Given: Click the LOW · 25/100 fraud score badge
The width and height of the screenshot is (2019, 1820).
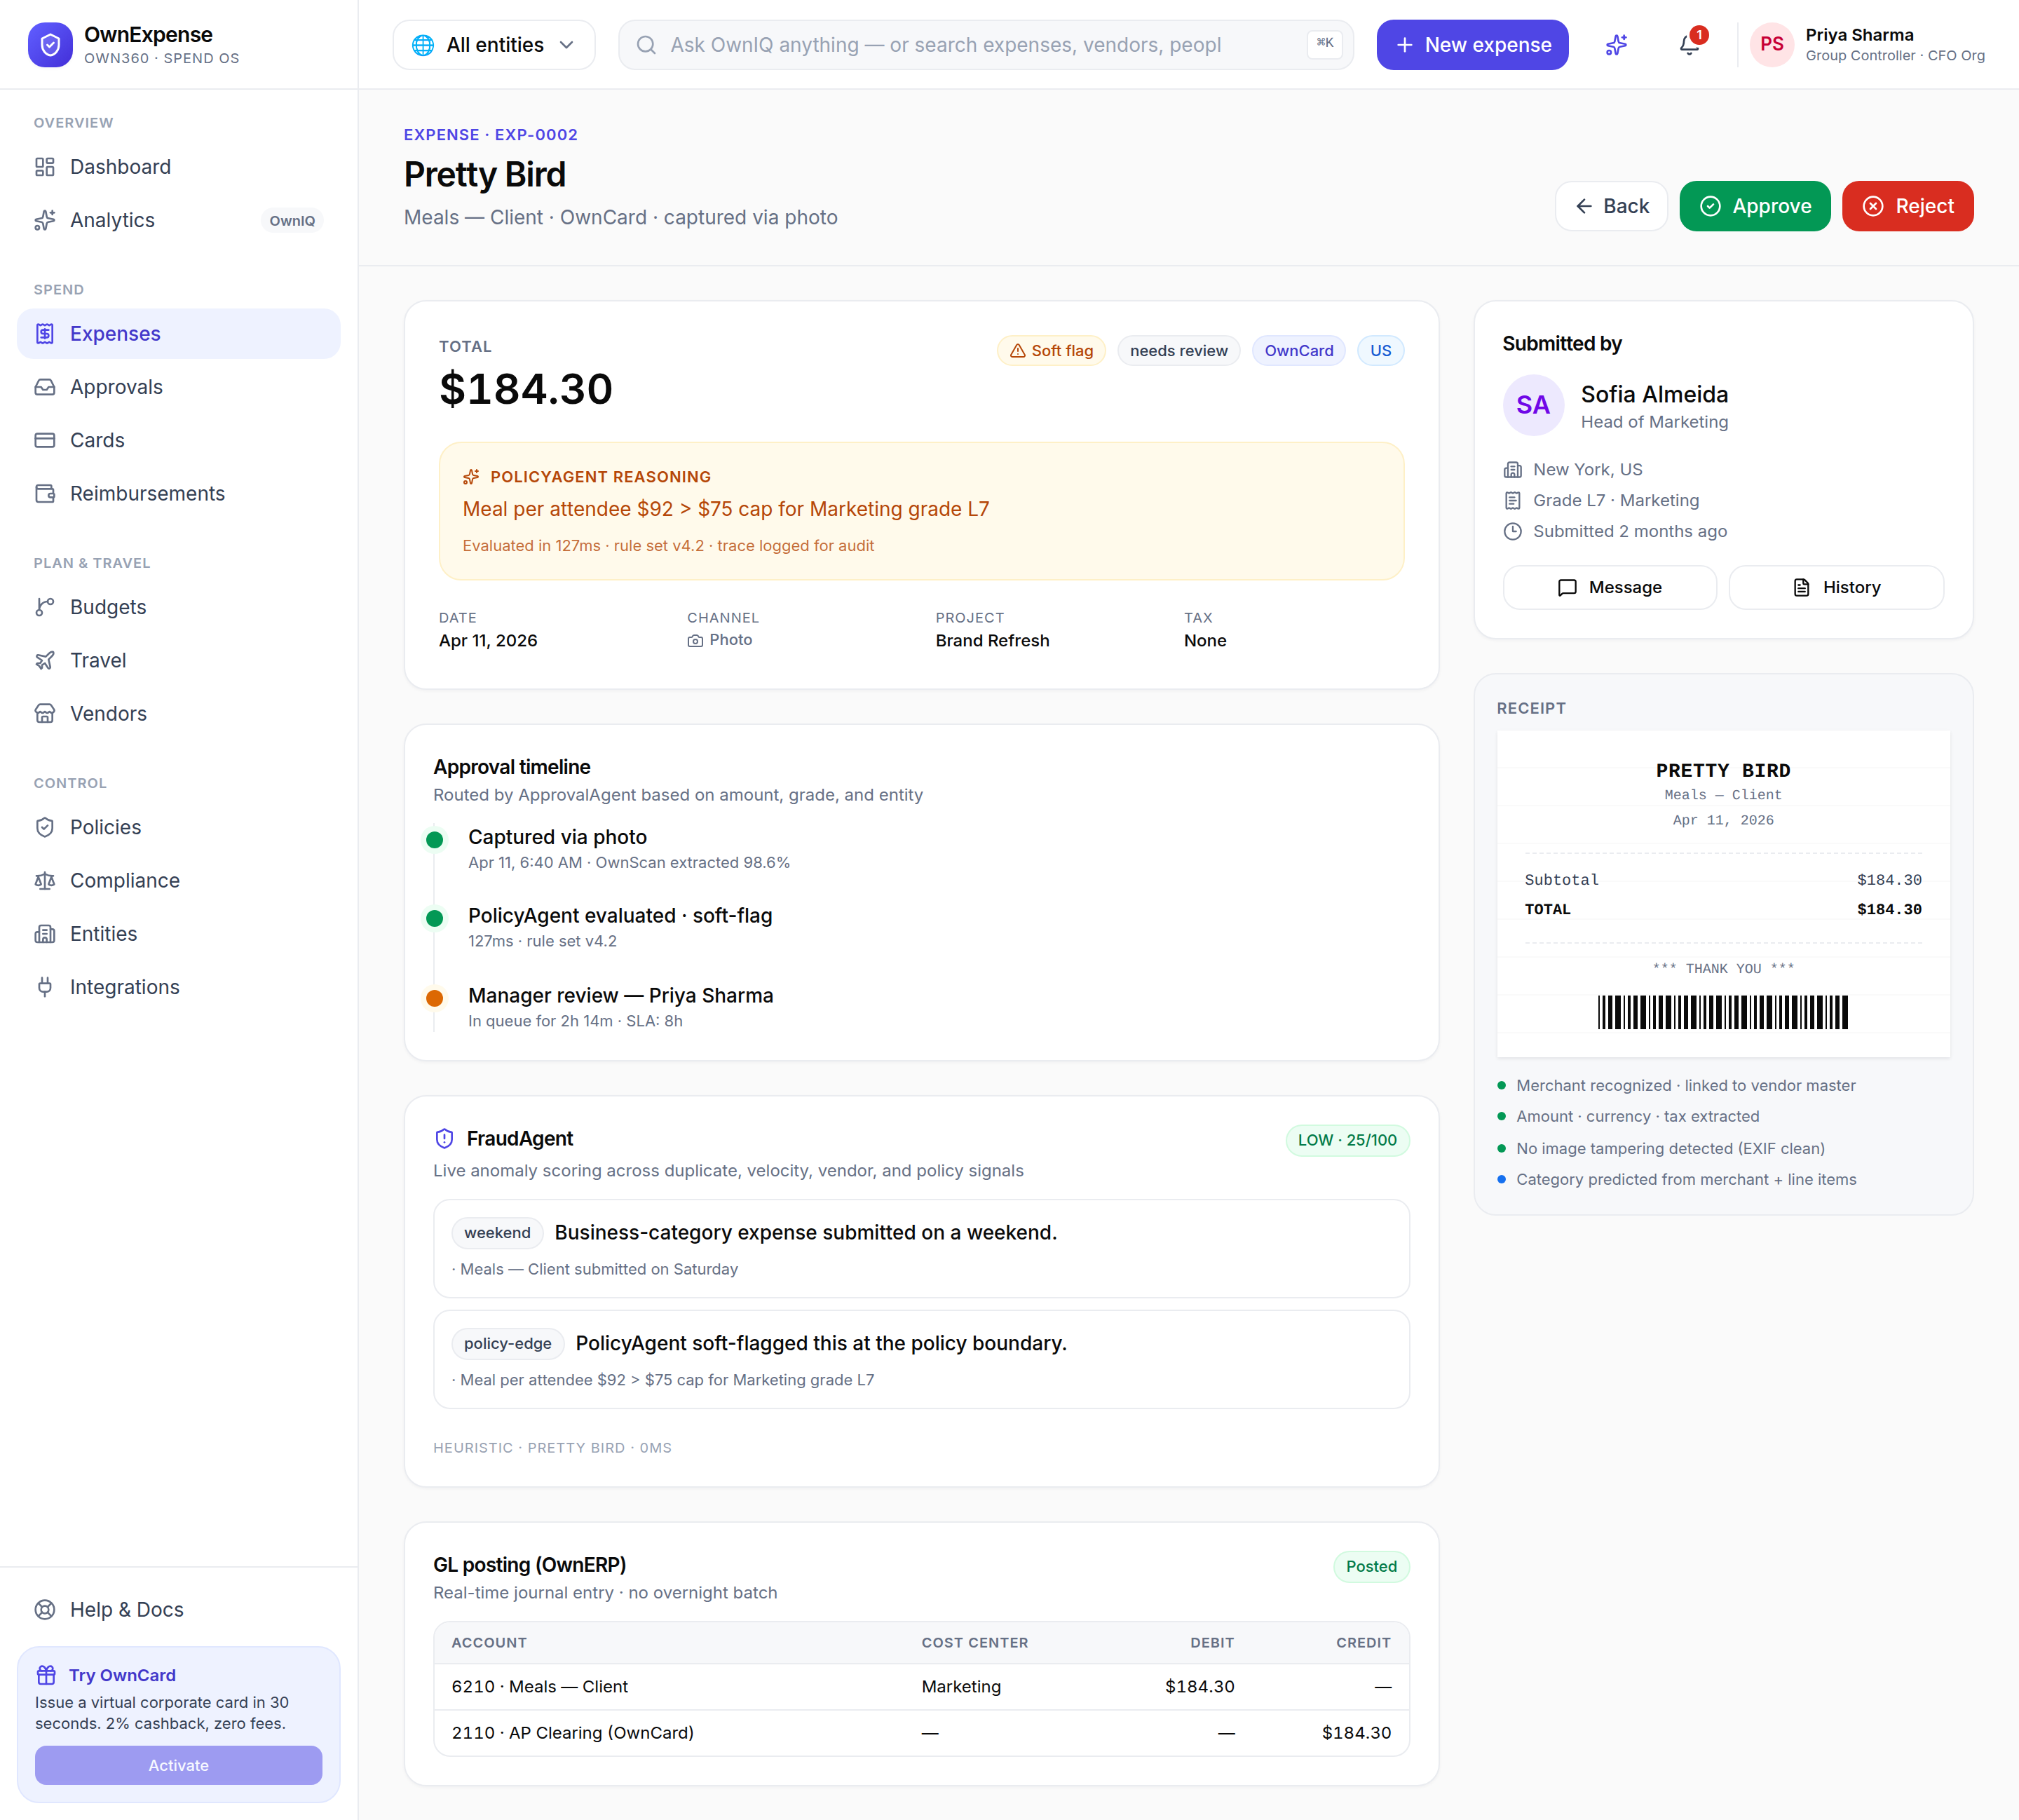Looking at the screenshot, I should click(1347, 1140).
